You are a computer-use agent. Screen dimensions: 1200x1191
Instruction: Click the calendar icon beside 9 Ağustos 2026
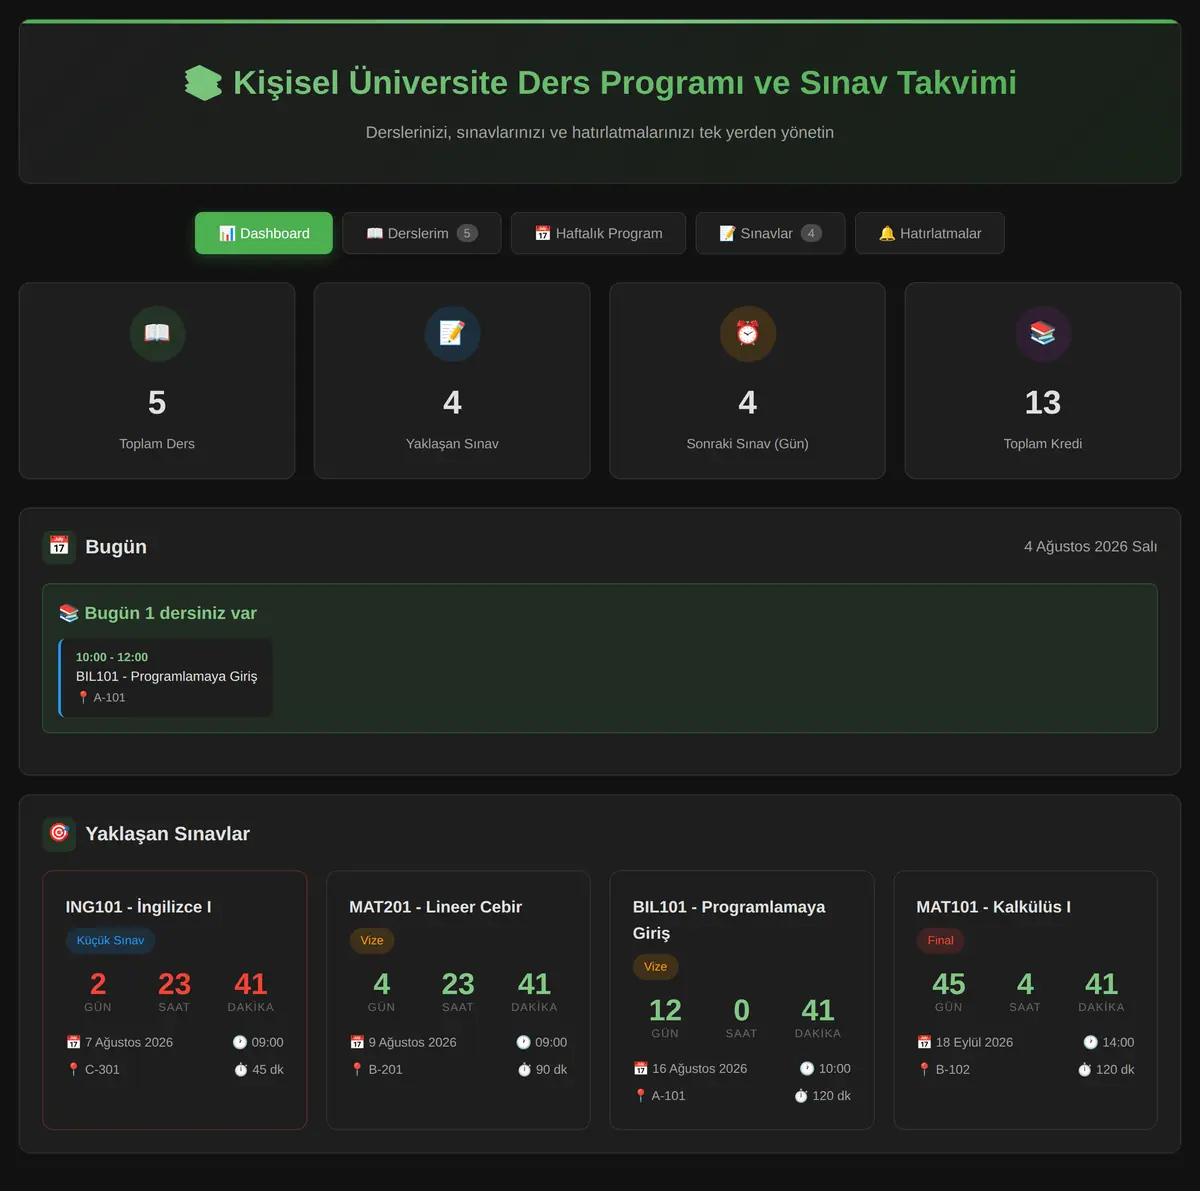(357, 1042)
